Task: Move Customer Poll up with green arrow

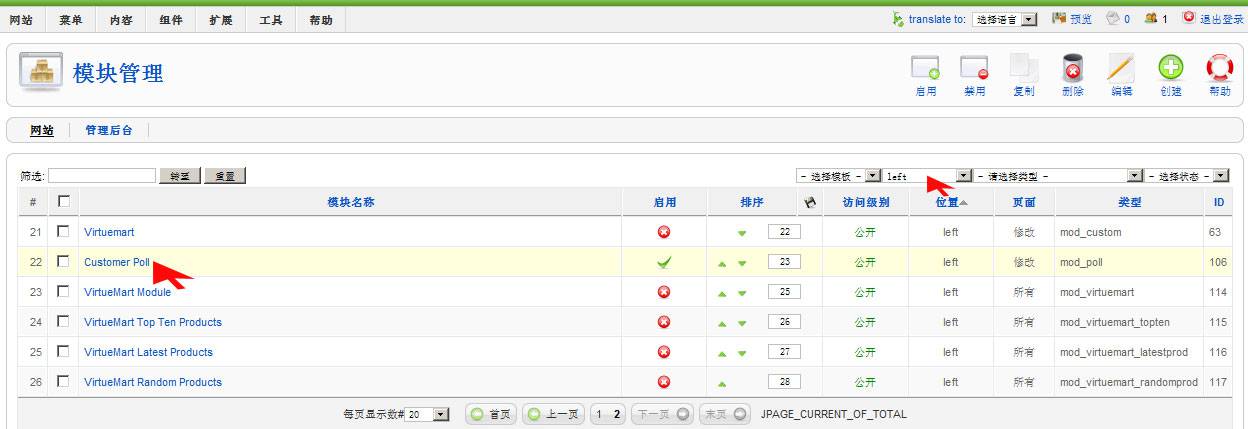Action: [x=722, y=263]
